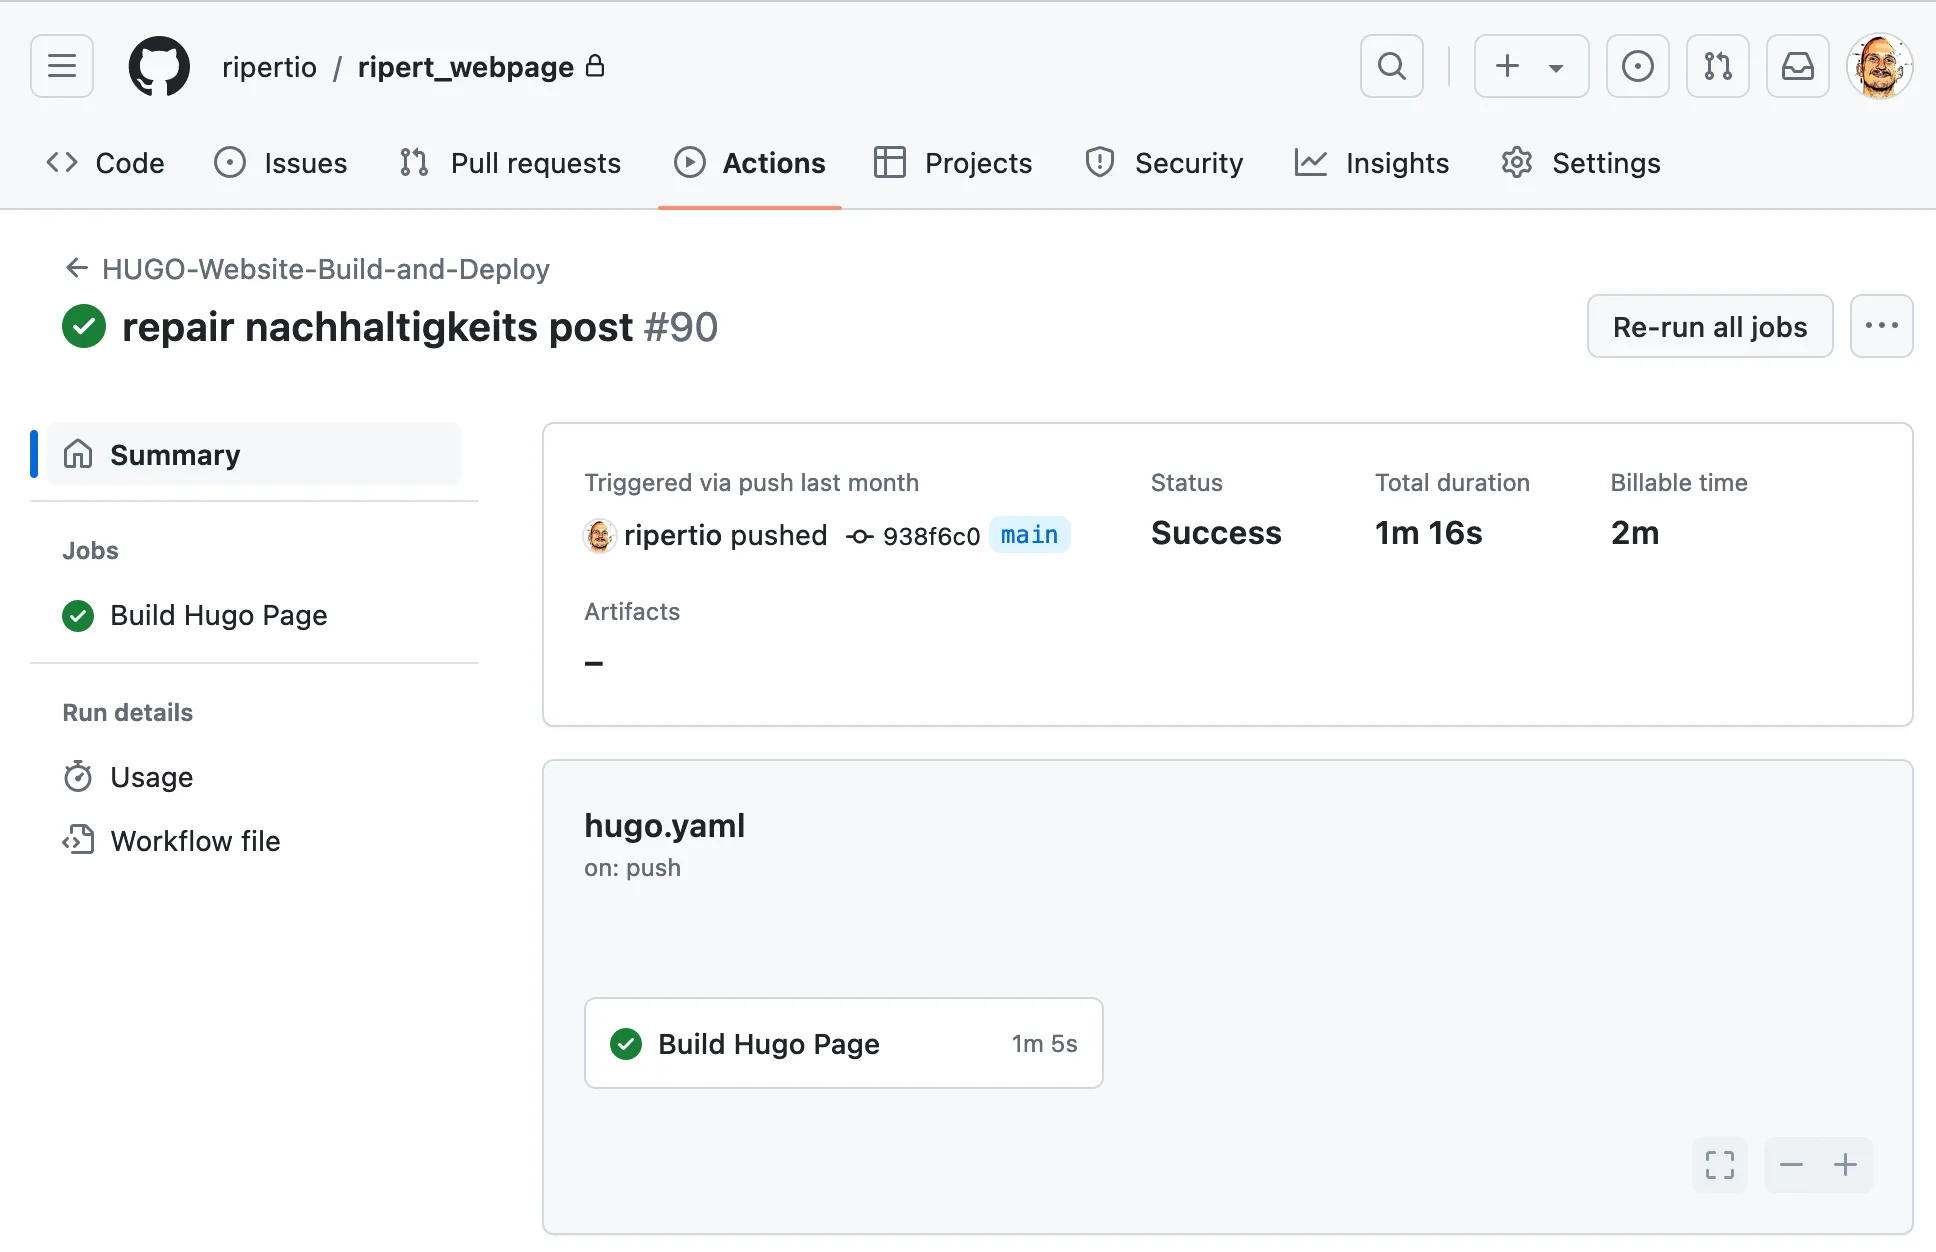This screenshot has height=1252, width=1936.
Task: Click the Actions play-circle icon
Action: pyautogui.click(x=689, y=162)
